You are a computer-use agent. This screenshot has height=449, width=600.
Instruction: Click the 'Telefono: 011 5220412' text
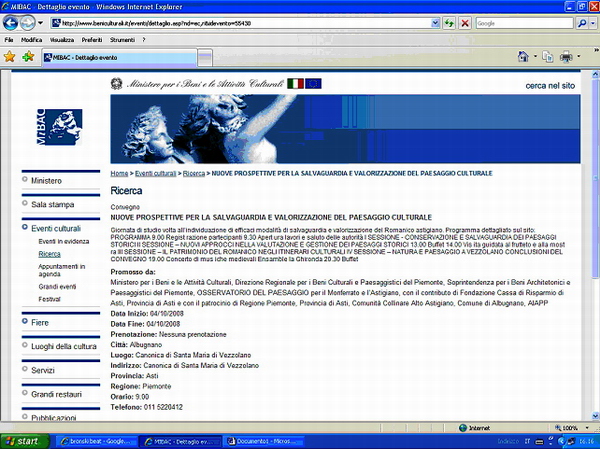147,407
